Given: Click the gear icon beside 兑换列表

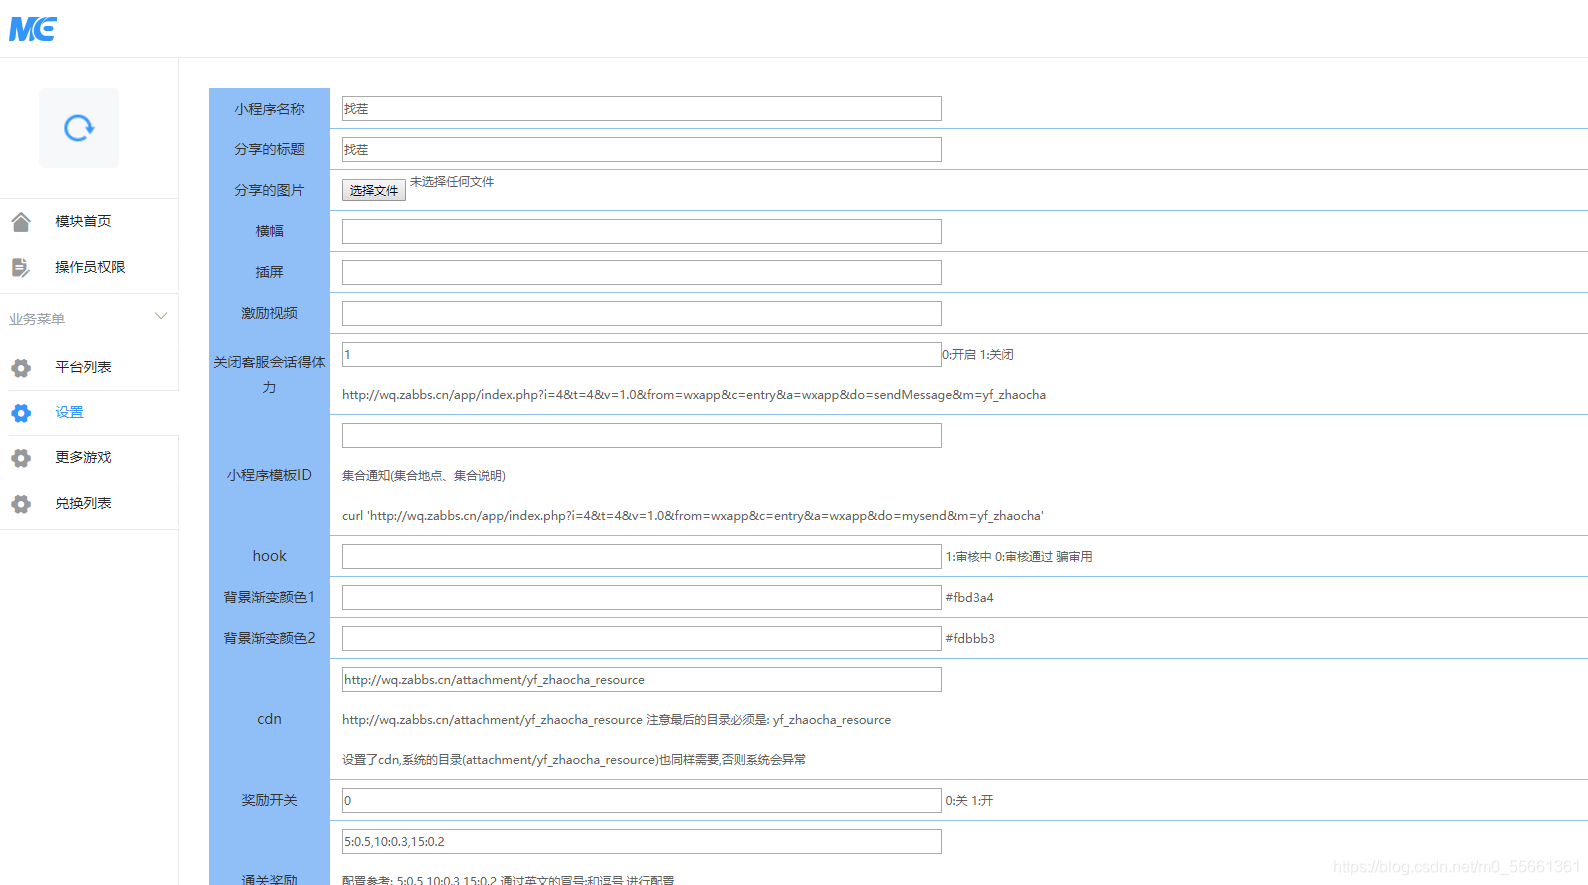Looking at the screenshot, I should point(21,504).
